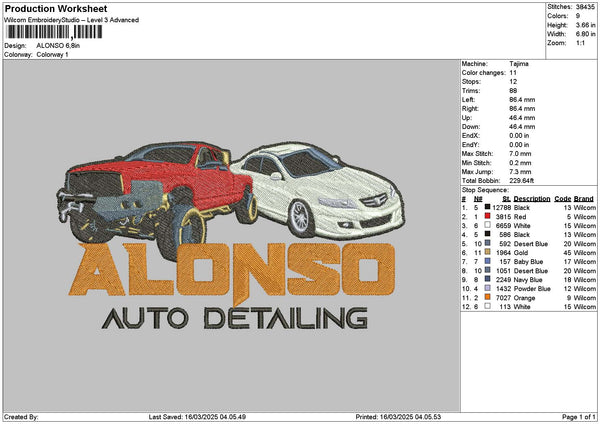The width and height of the screenshot is (600, 424).
Task: Pick the Orange thread swatch 7027
Action: click(487, 297)
